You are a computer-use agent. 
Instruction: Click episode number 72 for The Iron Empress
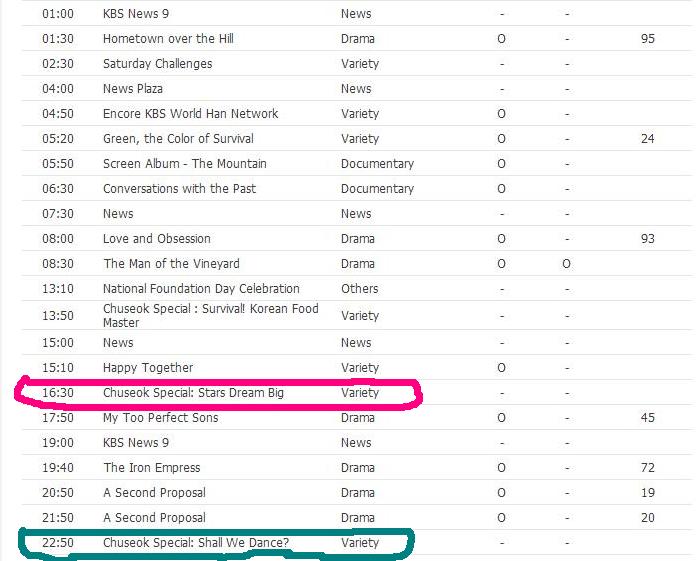[648, 468]
